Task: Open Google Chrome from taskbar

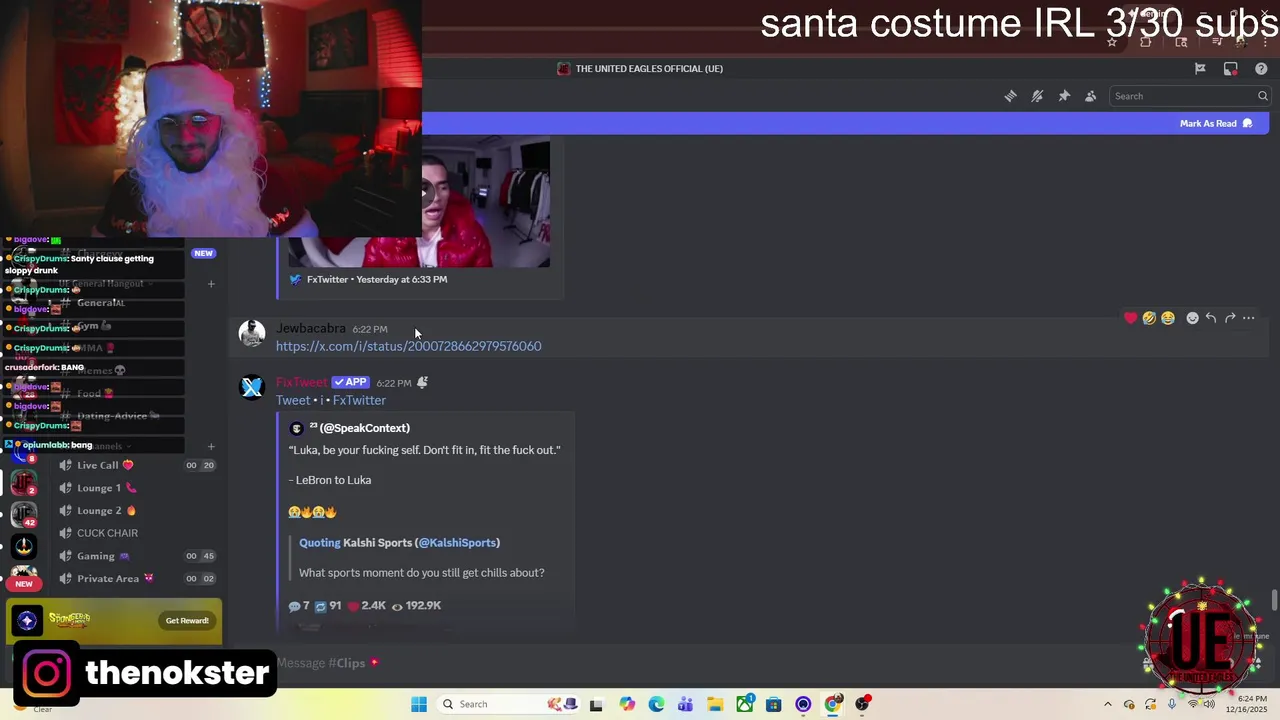Action: tap(832, 704)
